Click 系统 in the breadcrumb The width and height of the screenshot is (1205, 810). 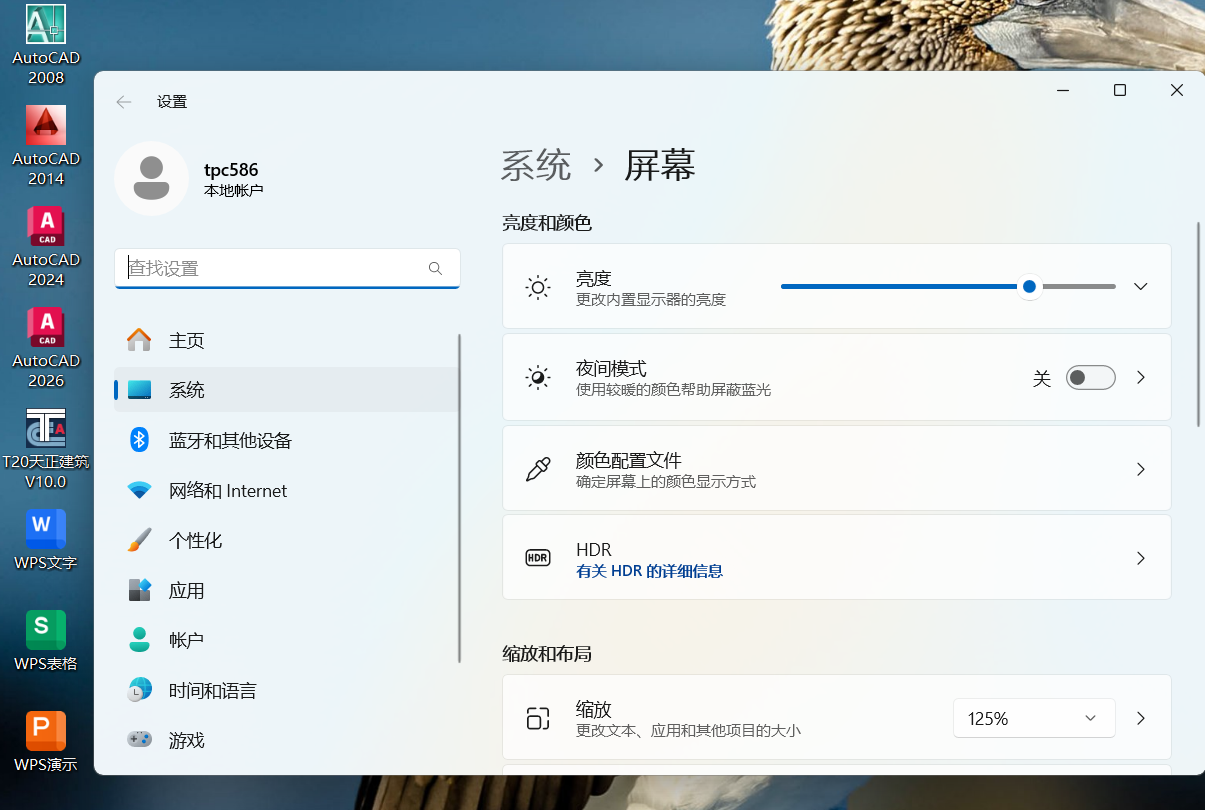point(536,165)
